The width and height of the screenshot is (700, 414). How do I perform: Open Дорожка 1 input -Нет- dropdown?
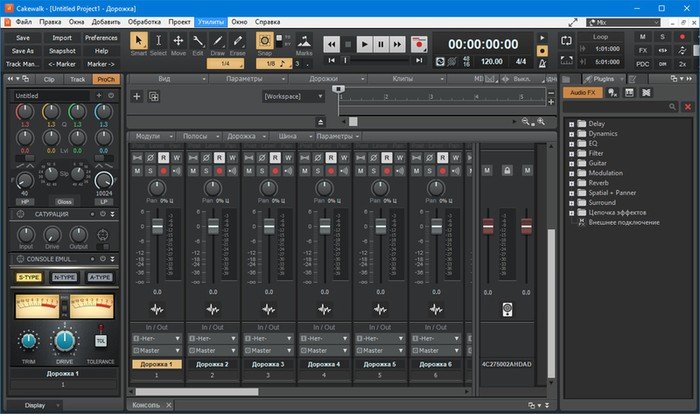(157, 339)
